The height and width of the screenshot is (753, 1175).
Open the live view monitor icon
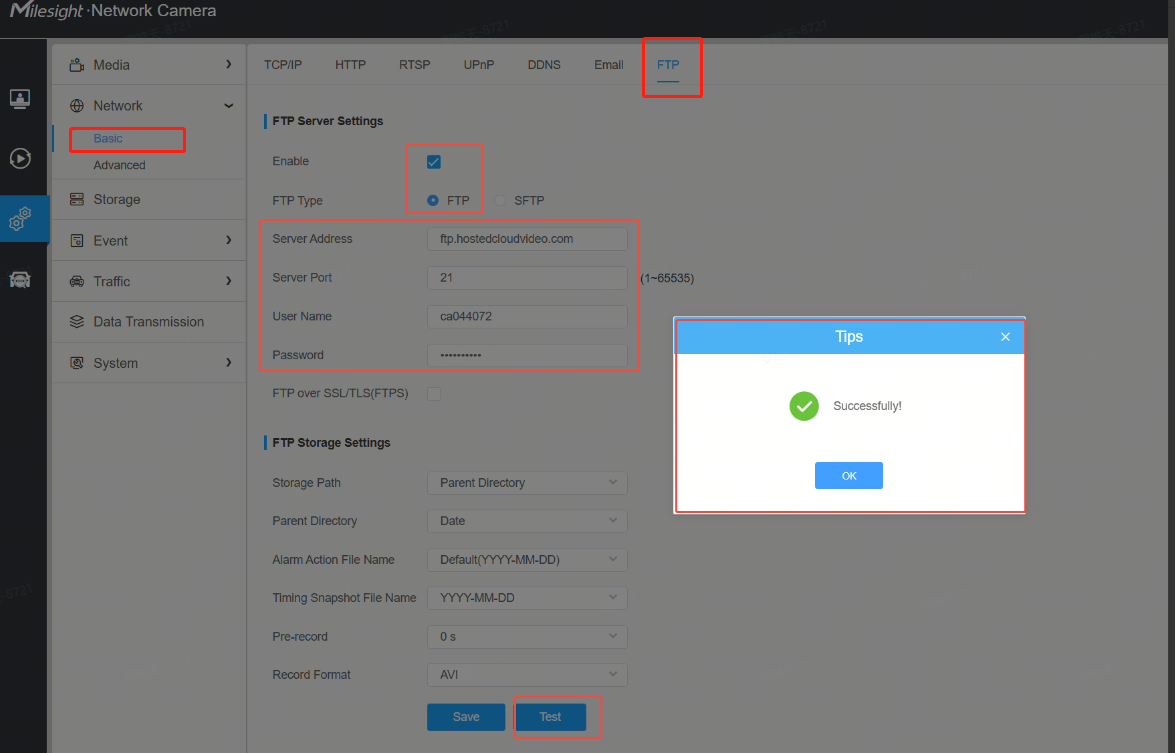click(x=19, y=98)
